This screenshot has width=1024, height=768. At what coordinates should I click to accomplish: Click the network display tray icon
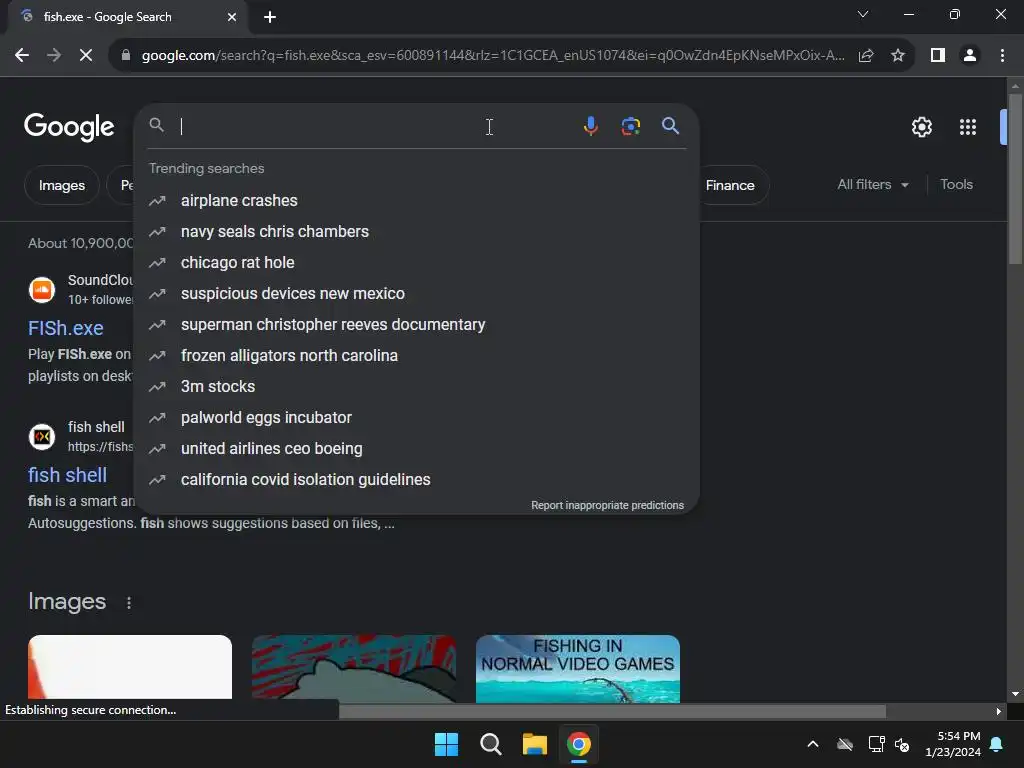(x=876, y=744)
